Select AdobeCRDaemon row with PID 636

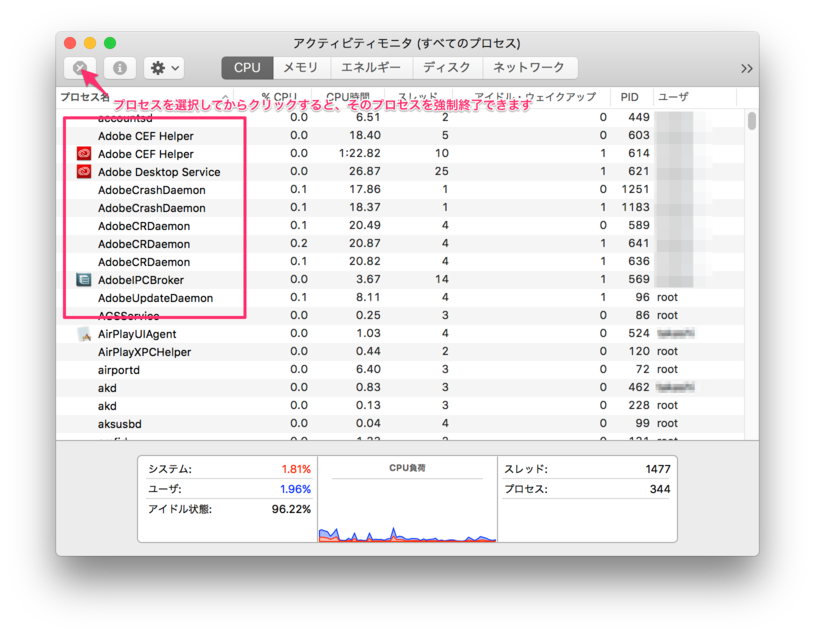point(400,262)
